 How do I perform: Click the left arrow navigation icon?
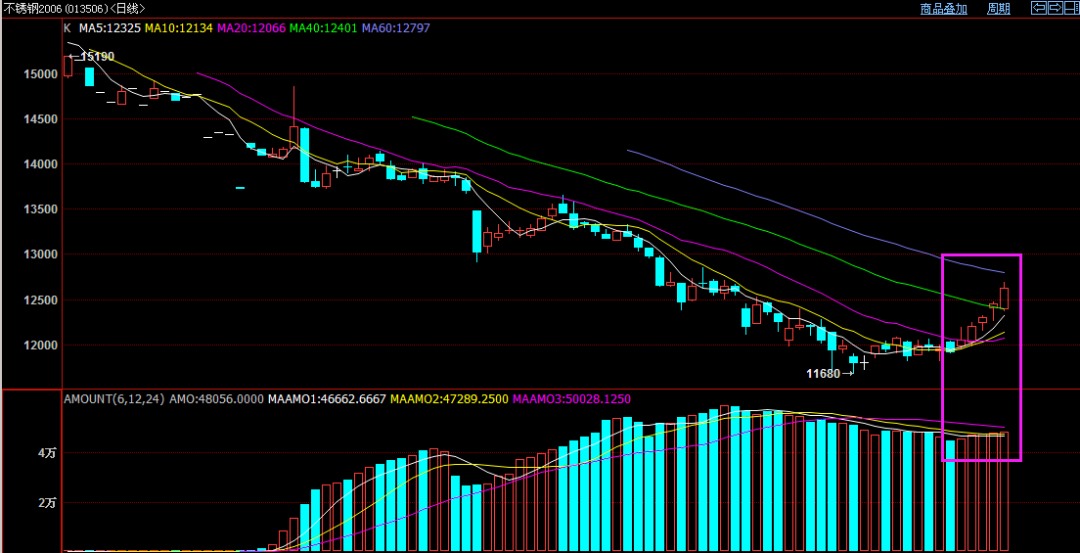pos(1039,8)
